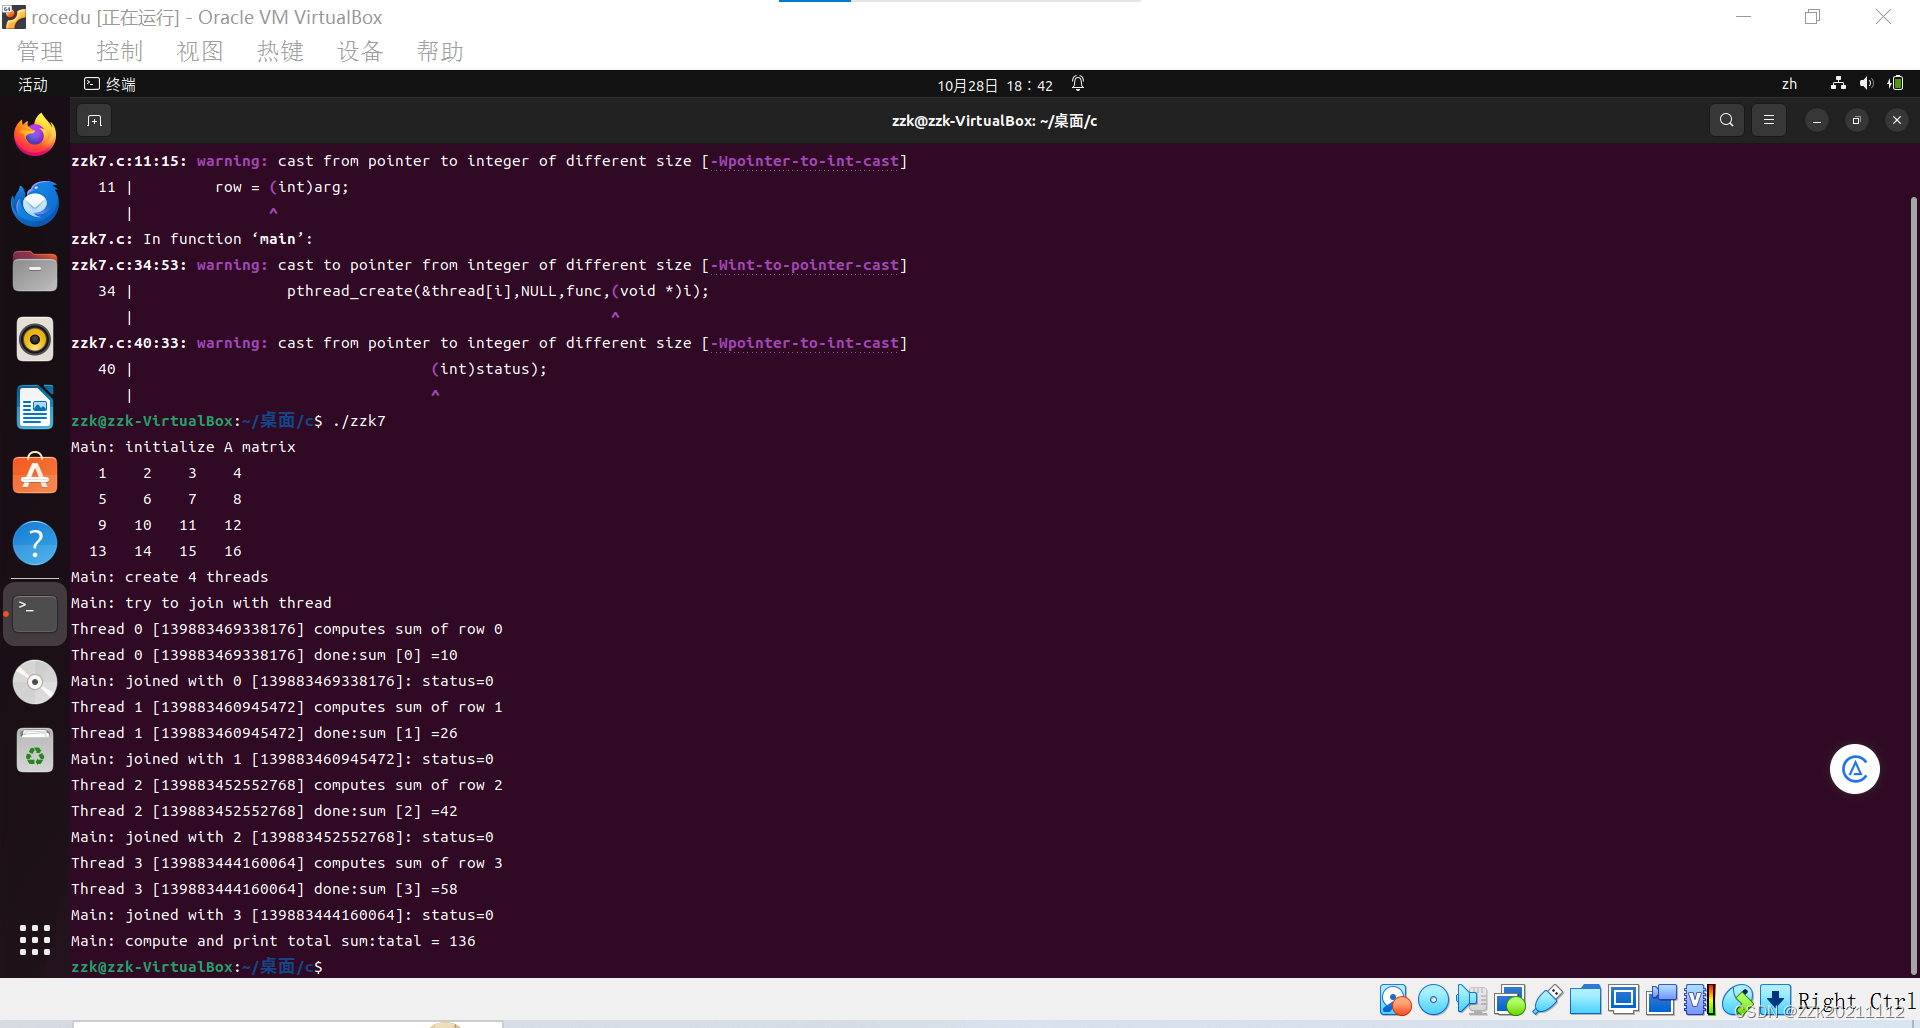Click VirtualBox keyboard capture arrow icon
The width and height of the screenshot is (1920, 1028).
coord(1775,1000)
